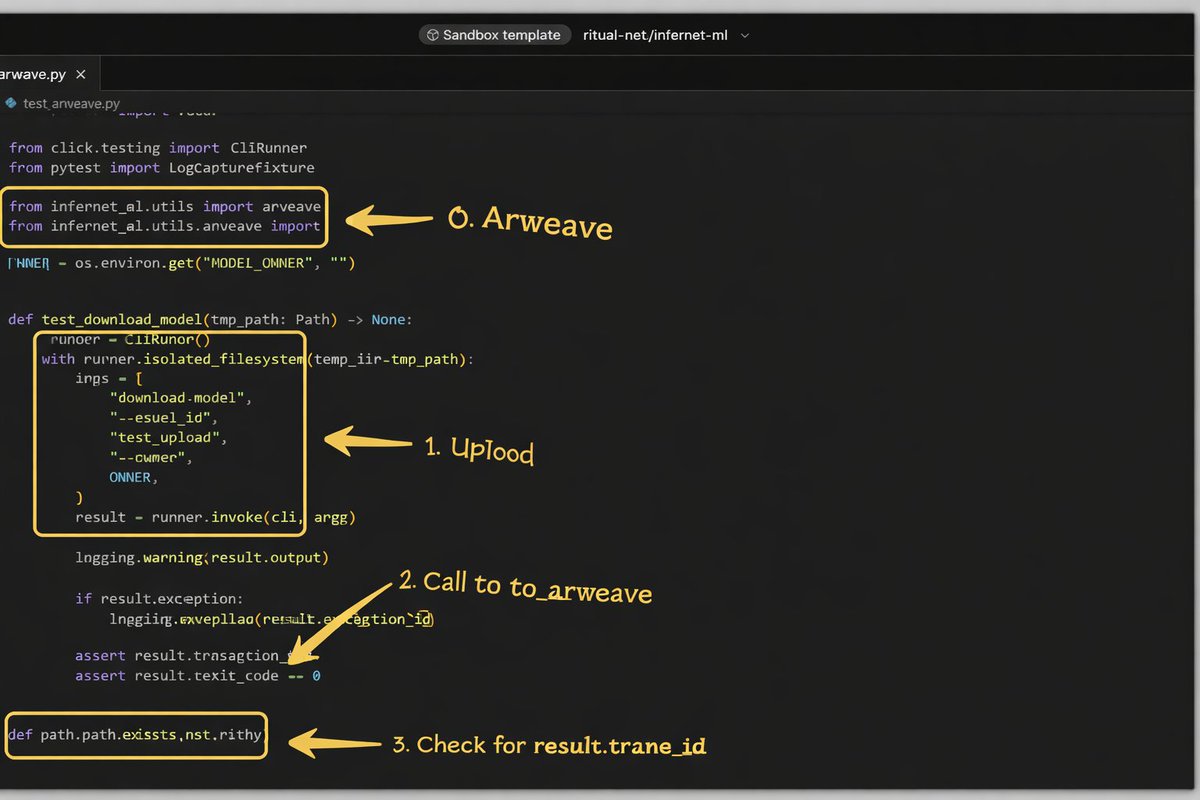1200x800 pixels.
Task: Expand the chevron next to ritual-net/infernet-ml
Action: pos(744,35)
